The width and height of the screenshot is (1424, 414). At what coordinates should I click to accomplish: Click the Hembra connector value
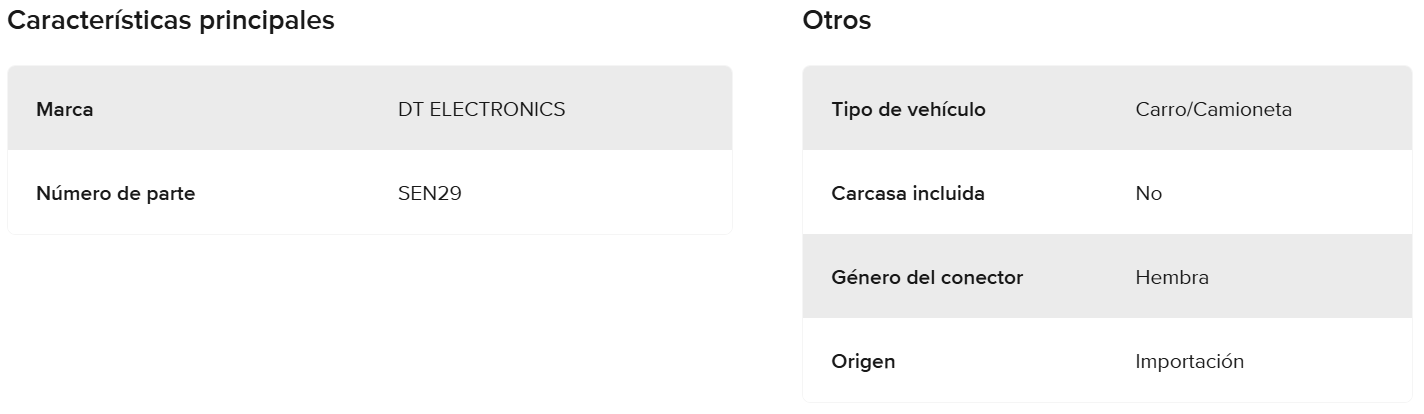1172,278
